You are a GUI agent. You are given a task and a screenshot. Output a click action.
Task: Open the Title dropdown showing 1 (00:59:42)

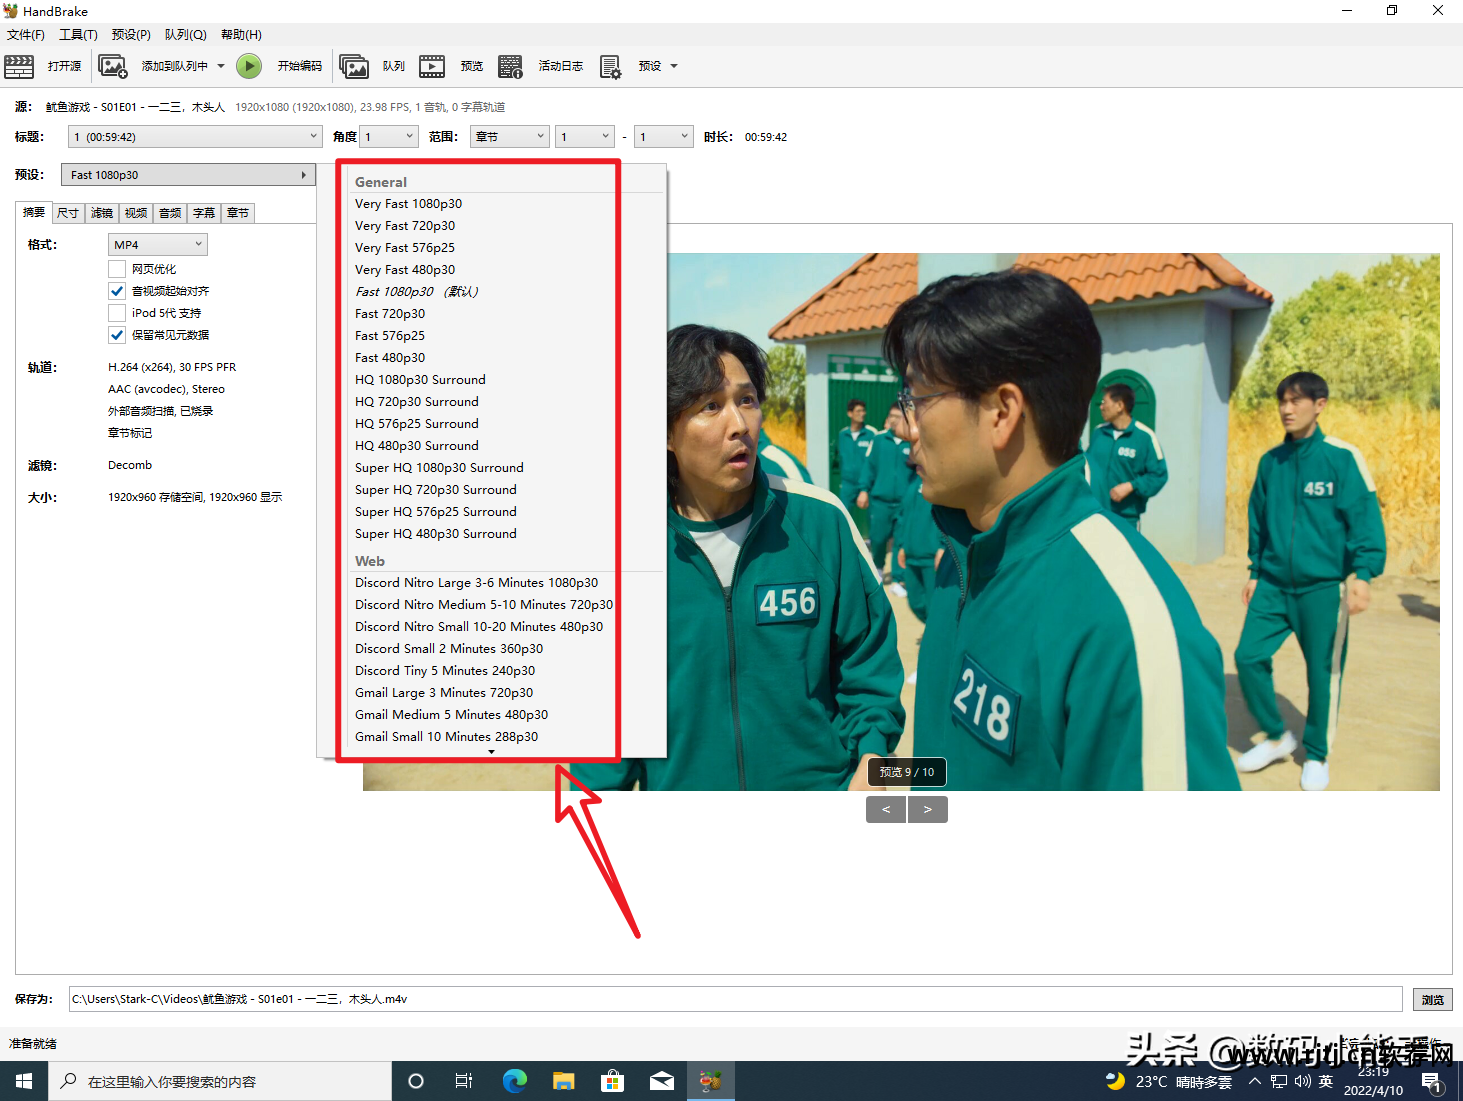(195, 137)
